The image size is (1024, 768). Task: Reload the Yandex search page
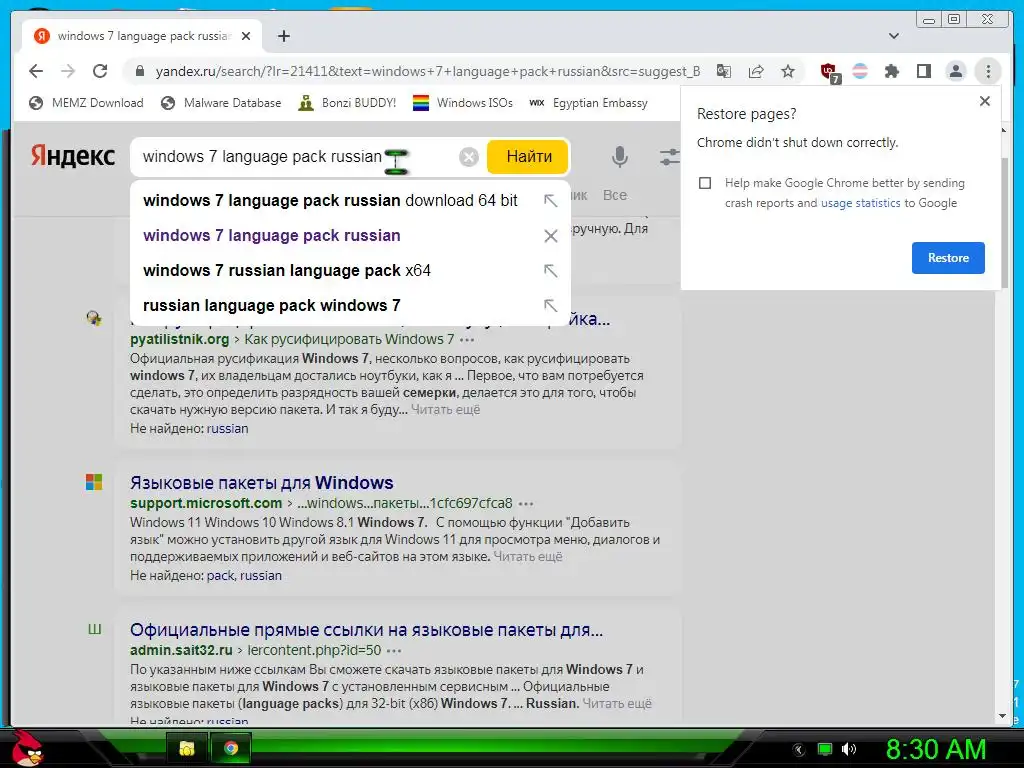100,71
